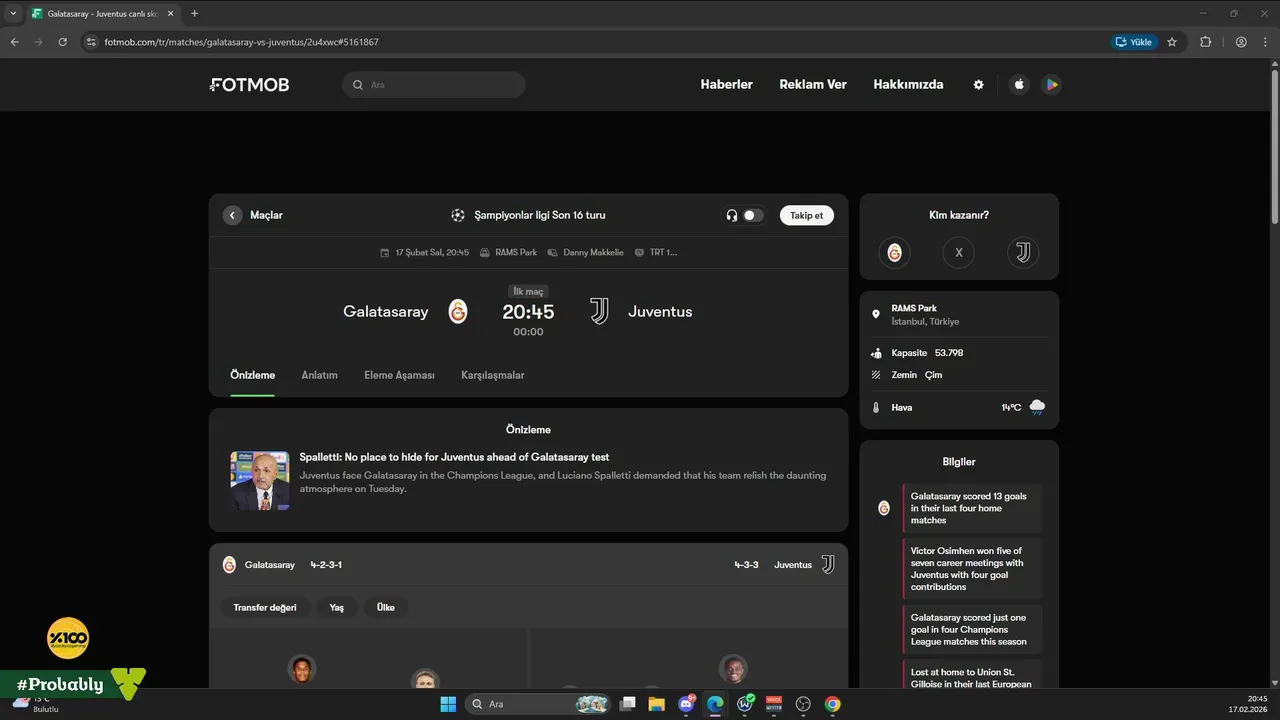1280x720 pixels.
Task: Open Discord from the taskbar
Action: click(686, 704)
